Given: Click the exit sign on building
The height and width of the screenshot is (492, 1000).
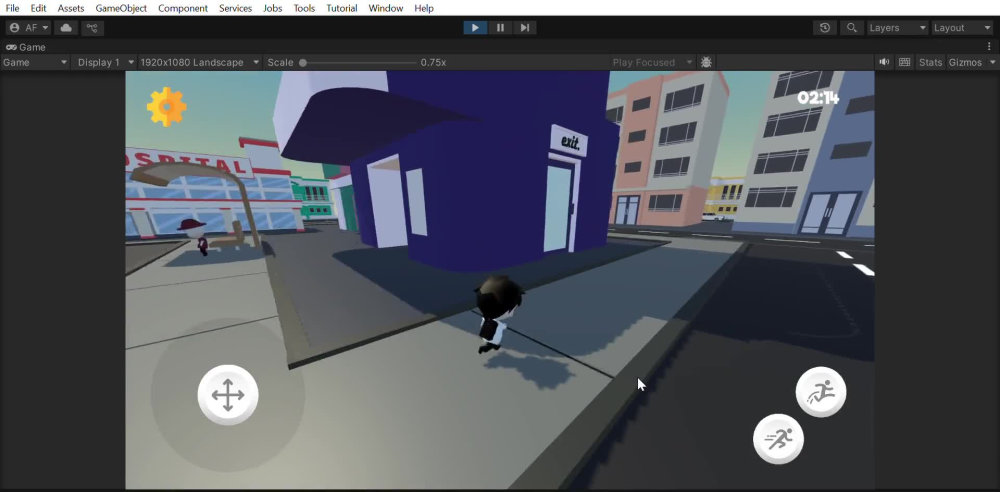Looking at the screenshot, I should (x=570, y=142).
